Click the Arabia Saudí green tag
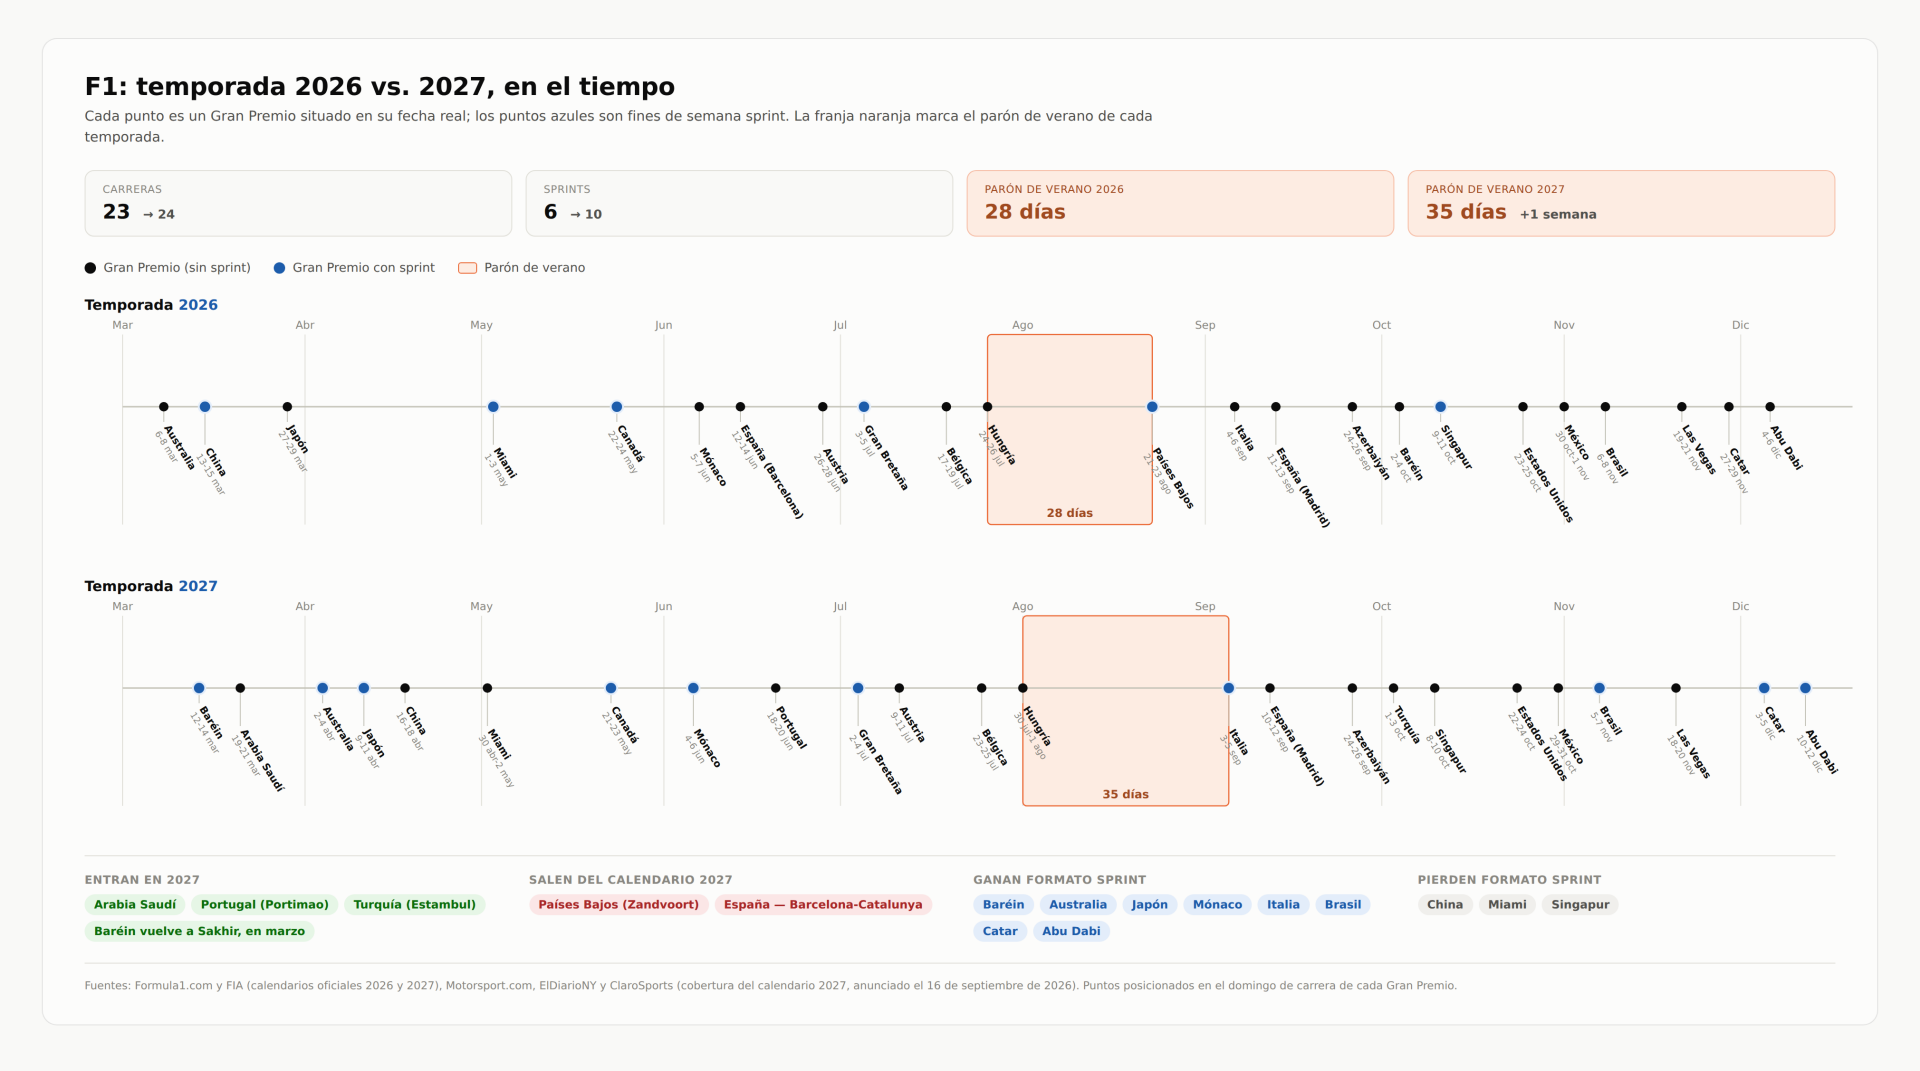Screen dimensions: 1920x1071 [x=135, y=905]
